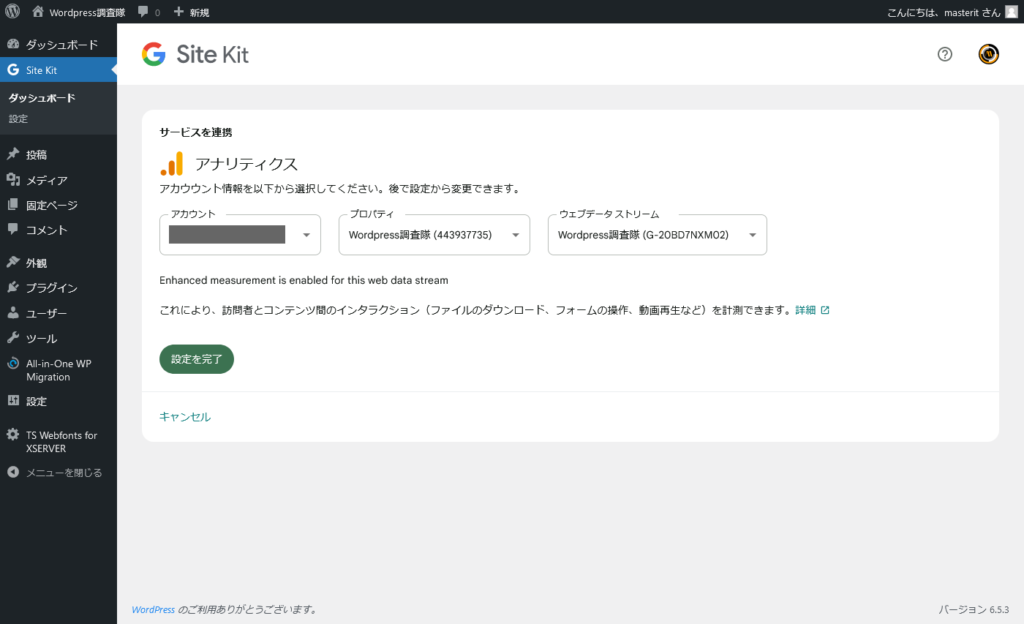The height and width of the screenshot is (624, 1024).
Task: Open the アカウント account dropdown
Action: pos(240,235)
